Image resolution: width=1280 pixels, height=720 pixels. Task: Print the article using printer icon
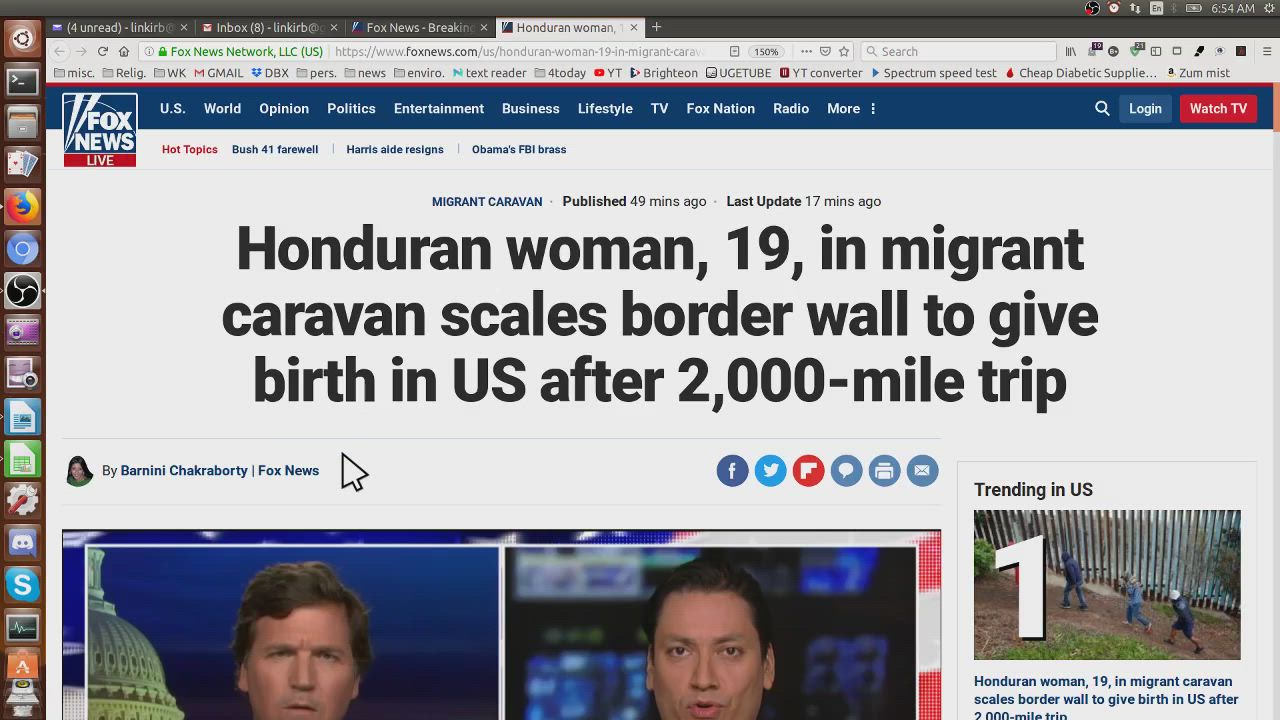click(884, 470)
